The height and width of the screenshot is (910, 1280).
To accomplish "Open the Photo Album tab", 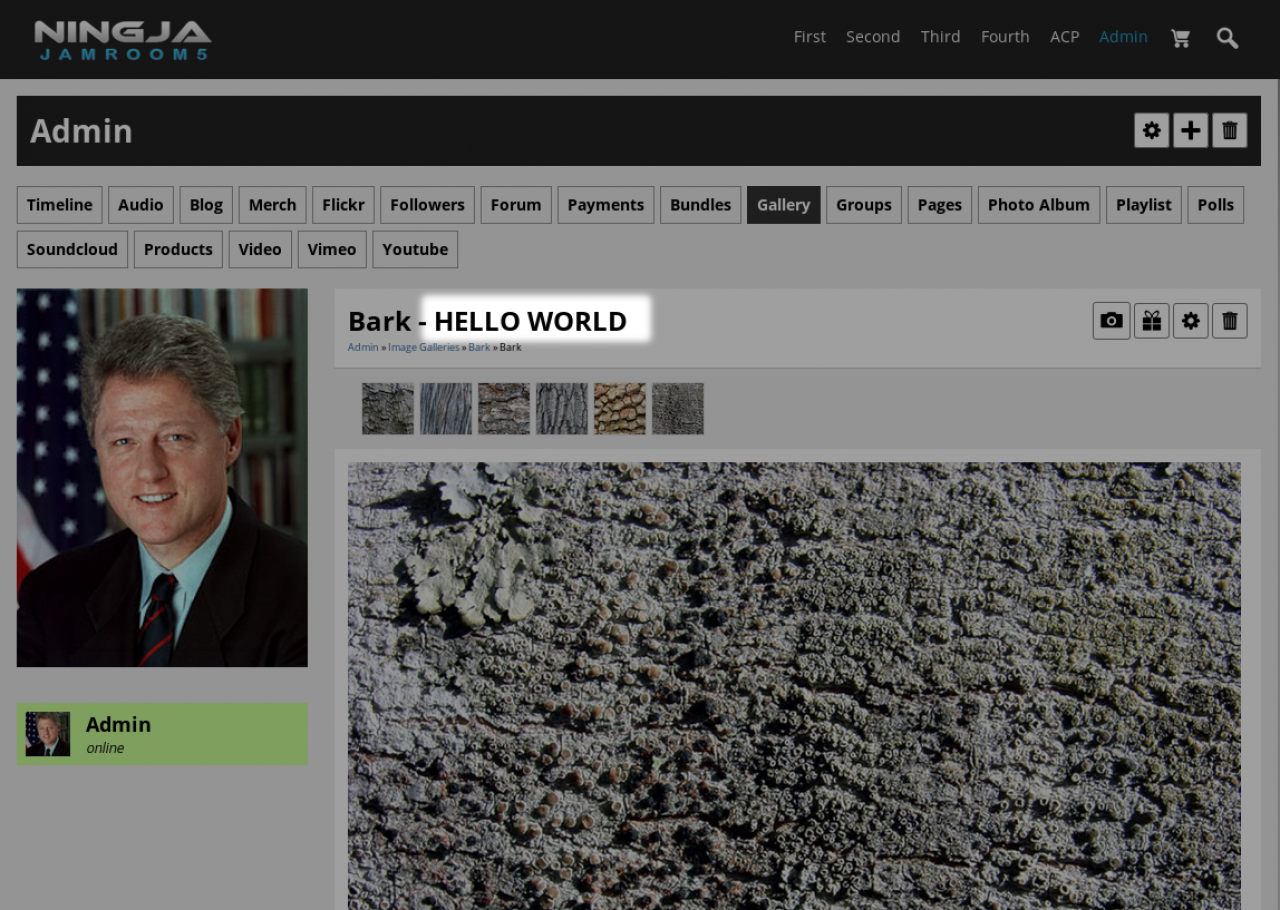I will coord(1039,205).
